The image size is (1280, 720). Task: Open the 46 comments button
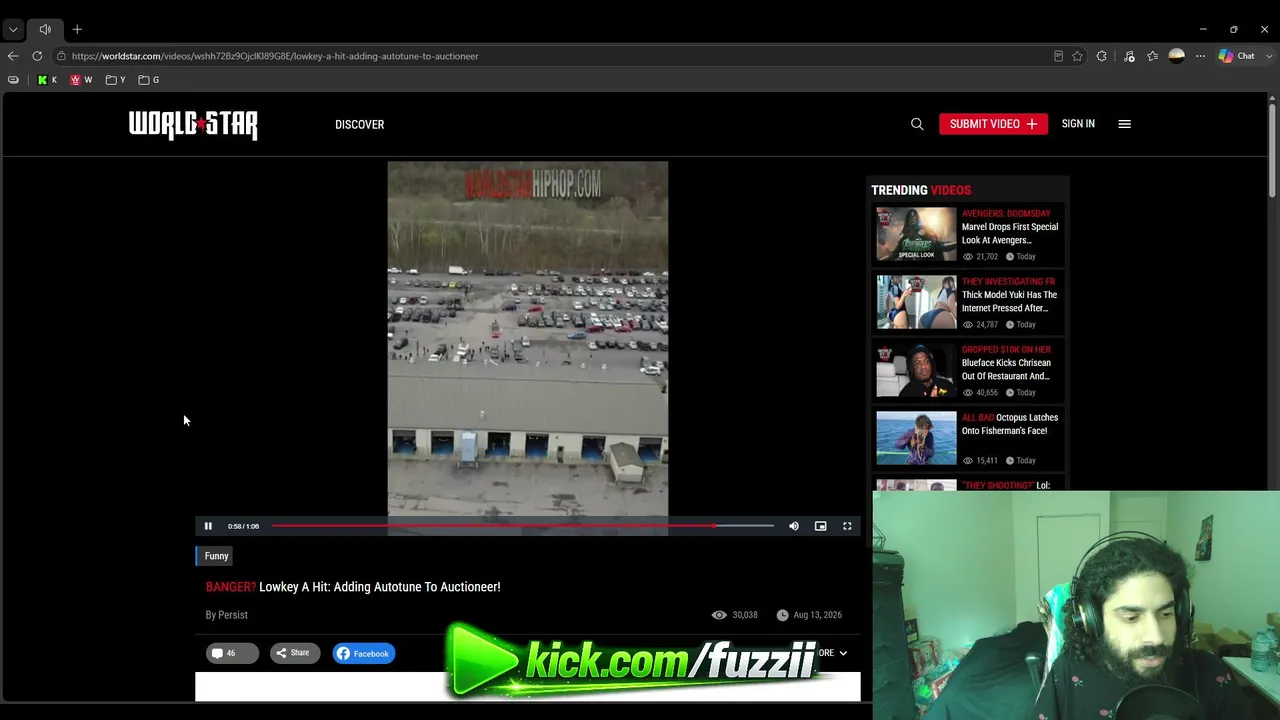coord(232,653)
